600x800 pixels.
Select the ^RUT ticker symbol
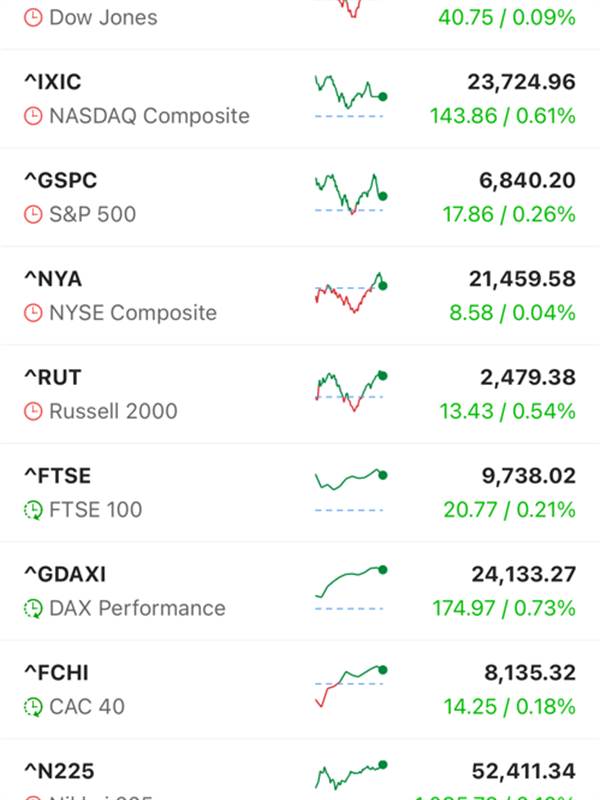click(x=53, y=377)
